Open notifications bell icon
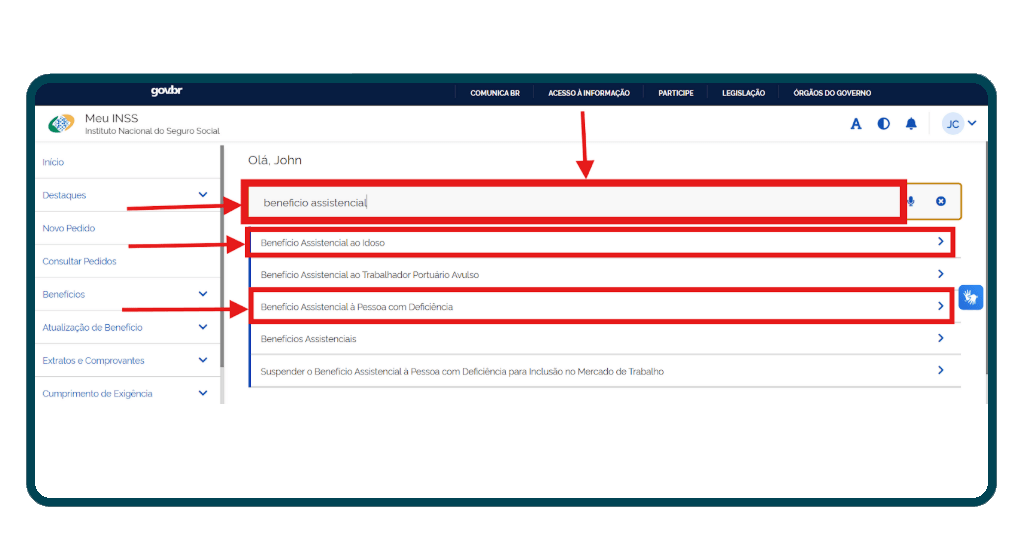Viewport: 1024px width, 536px height. point(911,124)
